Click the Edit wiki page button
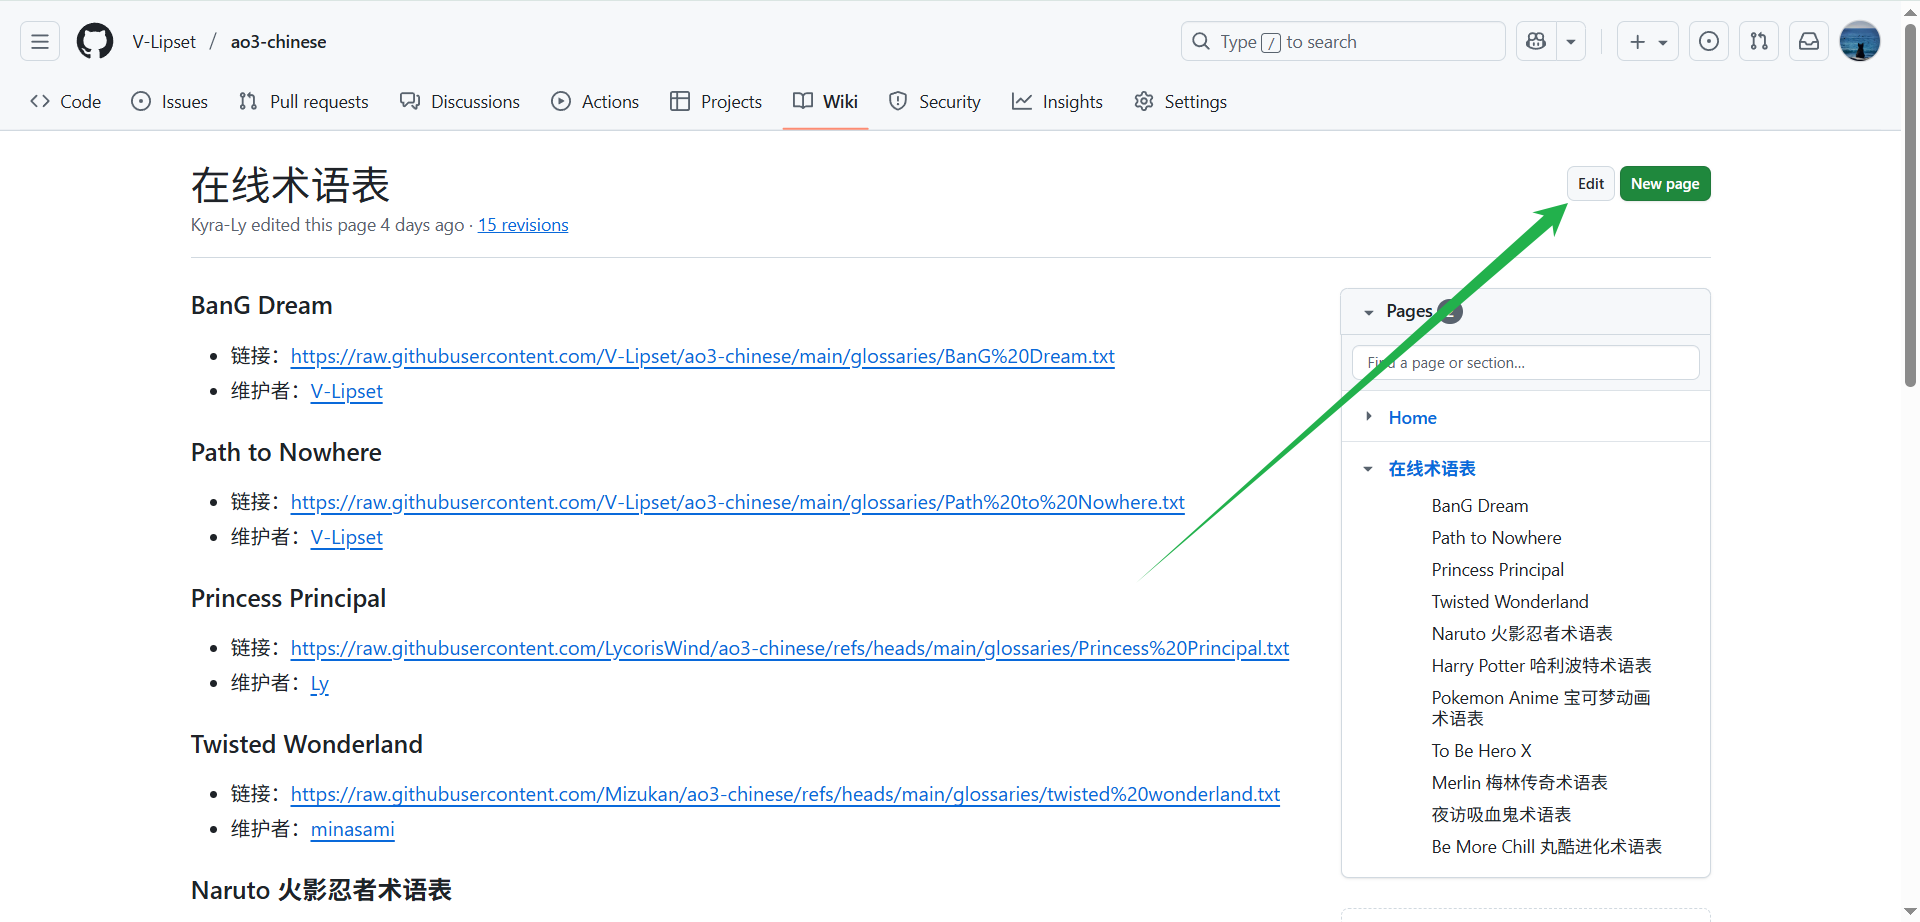Screen dimensions: 1920x922 (x=1590, y=184)
